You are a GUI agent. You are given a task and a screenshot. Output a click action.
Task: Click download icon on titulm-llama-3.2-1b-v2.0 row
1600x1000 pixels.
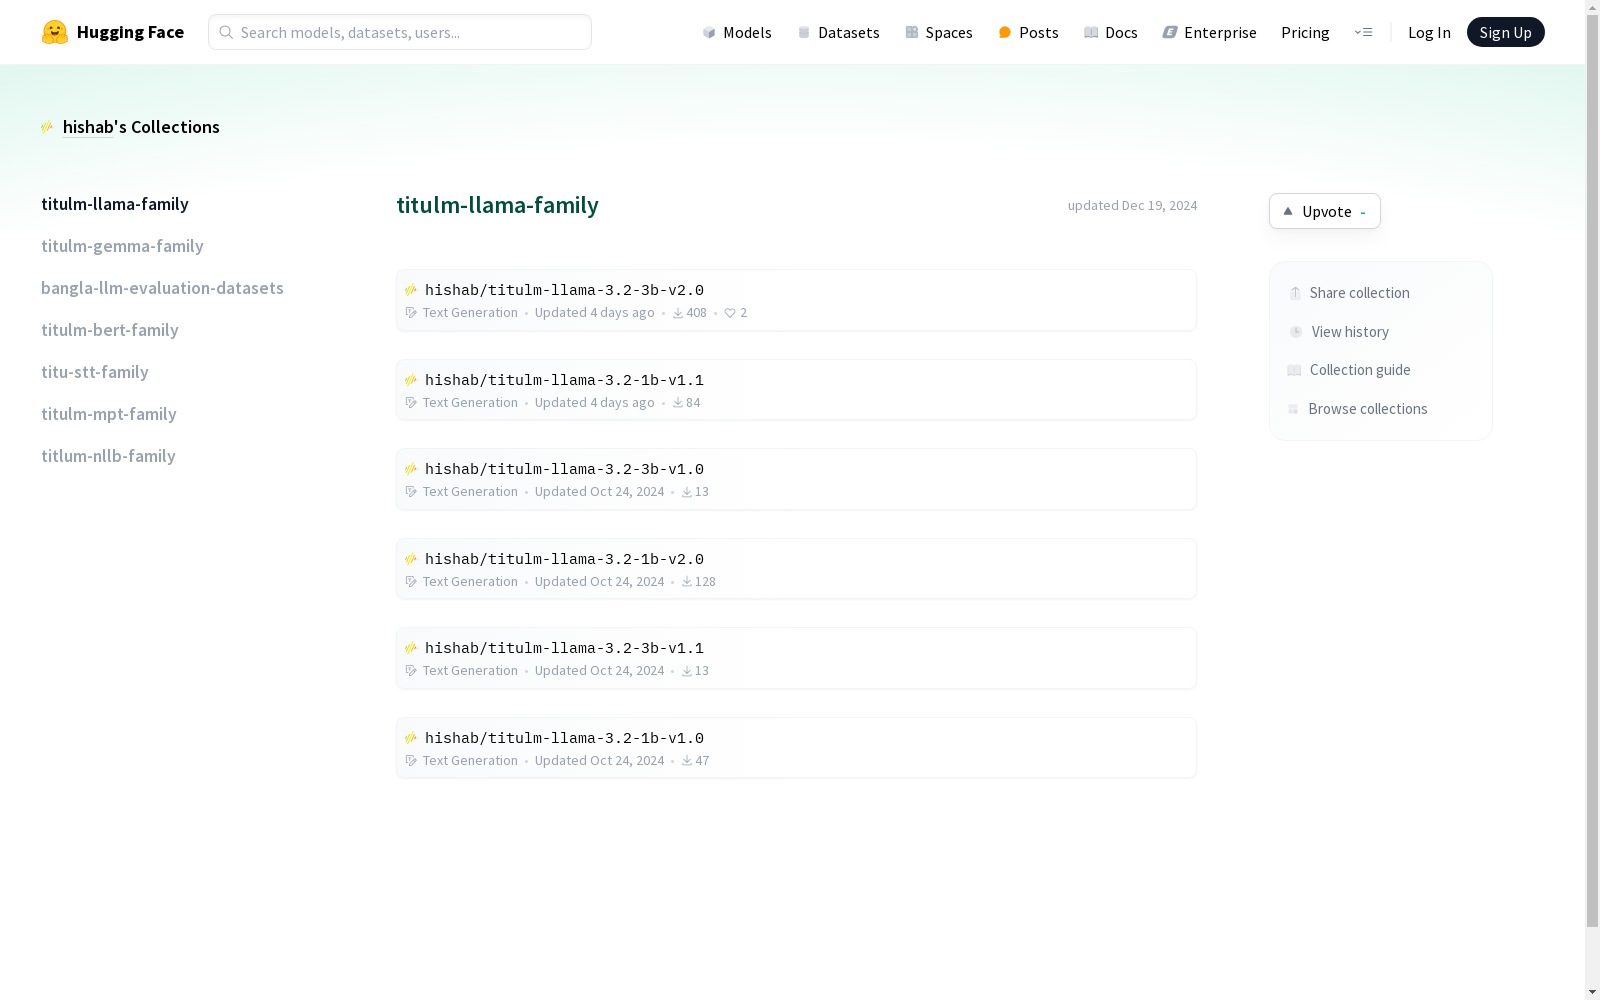click(687, 582)
